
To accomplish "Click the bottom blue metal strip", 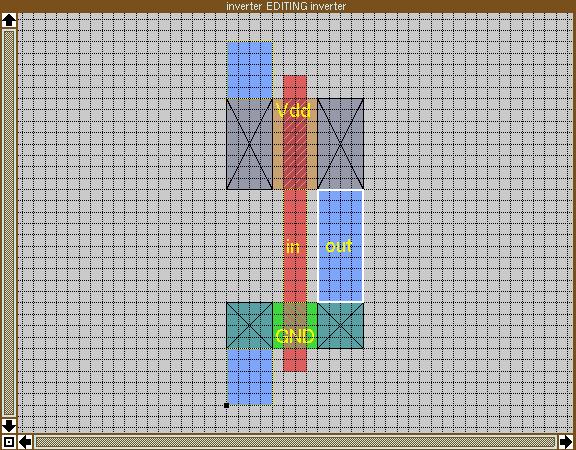I will pyautogui.click(x=250, y=377).
